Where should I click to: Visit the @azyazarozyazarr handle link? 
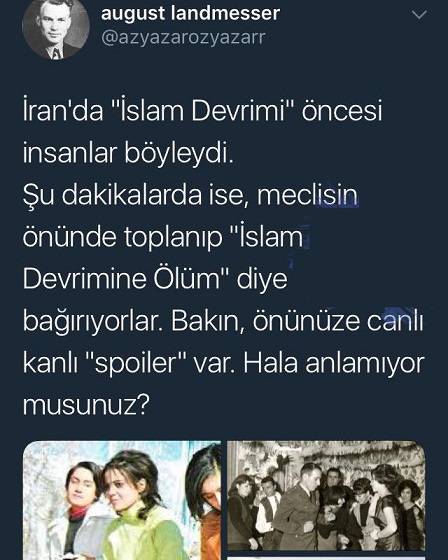click(x=183, y=37)
